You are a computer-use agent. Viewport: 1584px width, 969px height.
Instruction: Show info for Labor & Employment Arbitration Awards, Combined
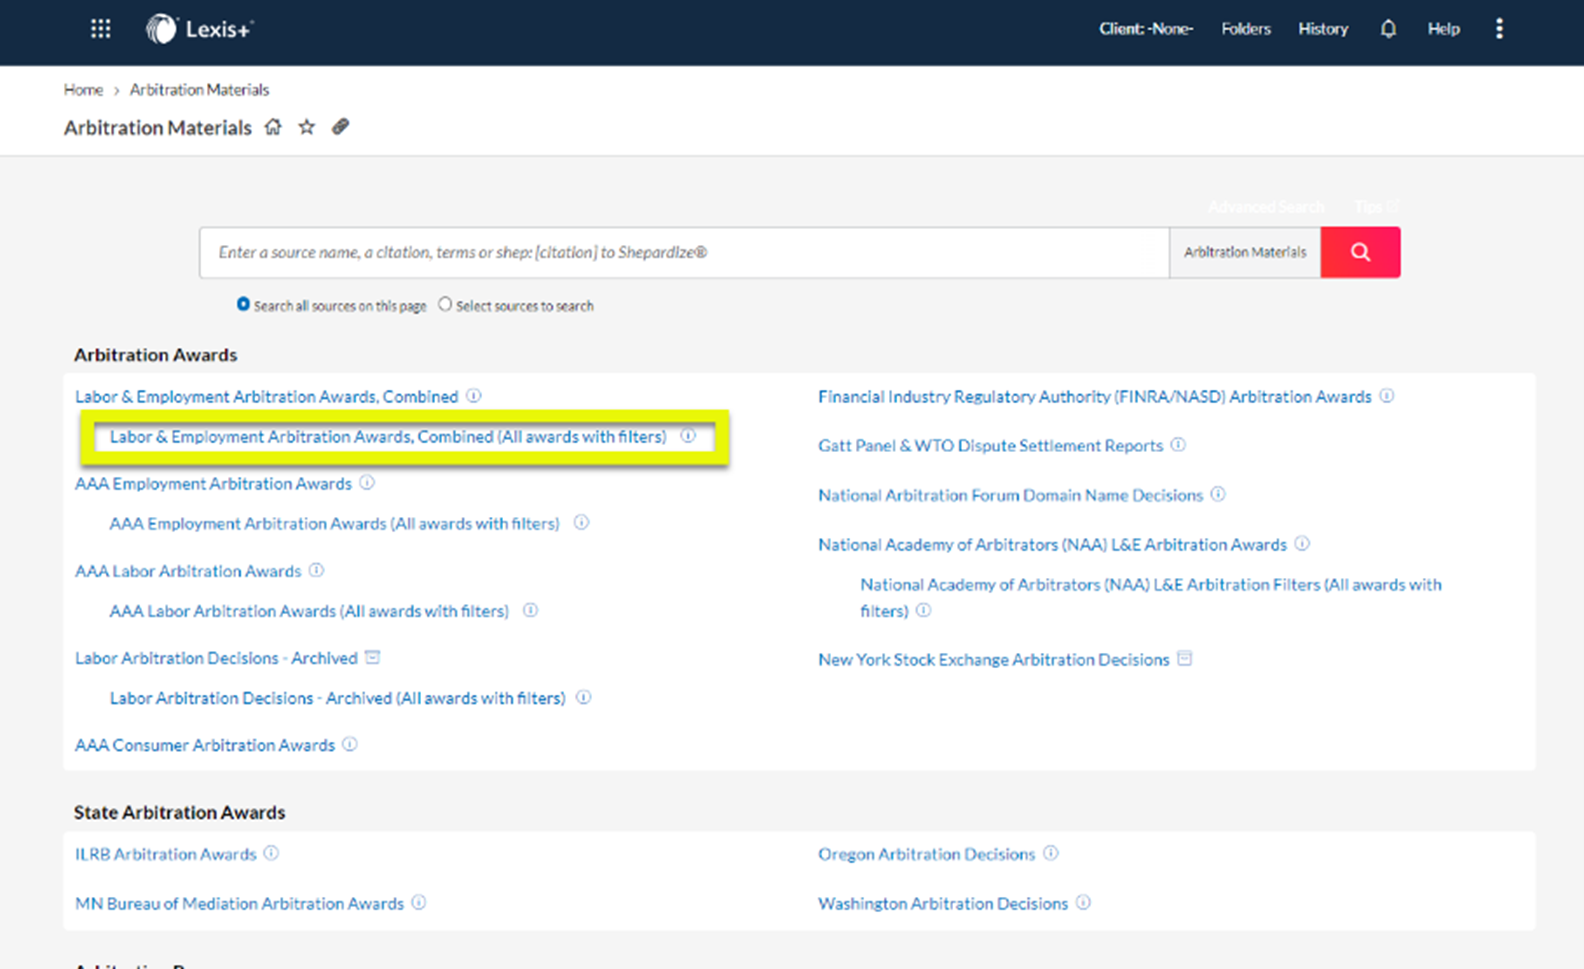point(474,396)
